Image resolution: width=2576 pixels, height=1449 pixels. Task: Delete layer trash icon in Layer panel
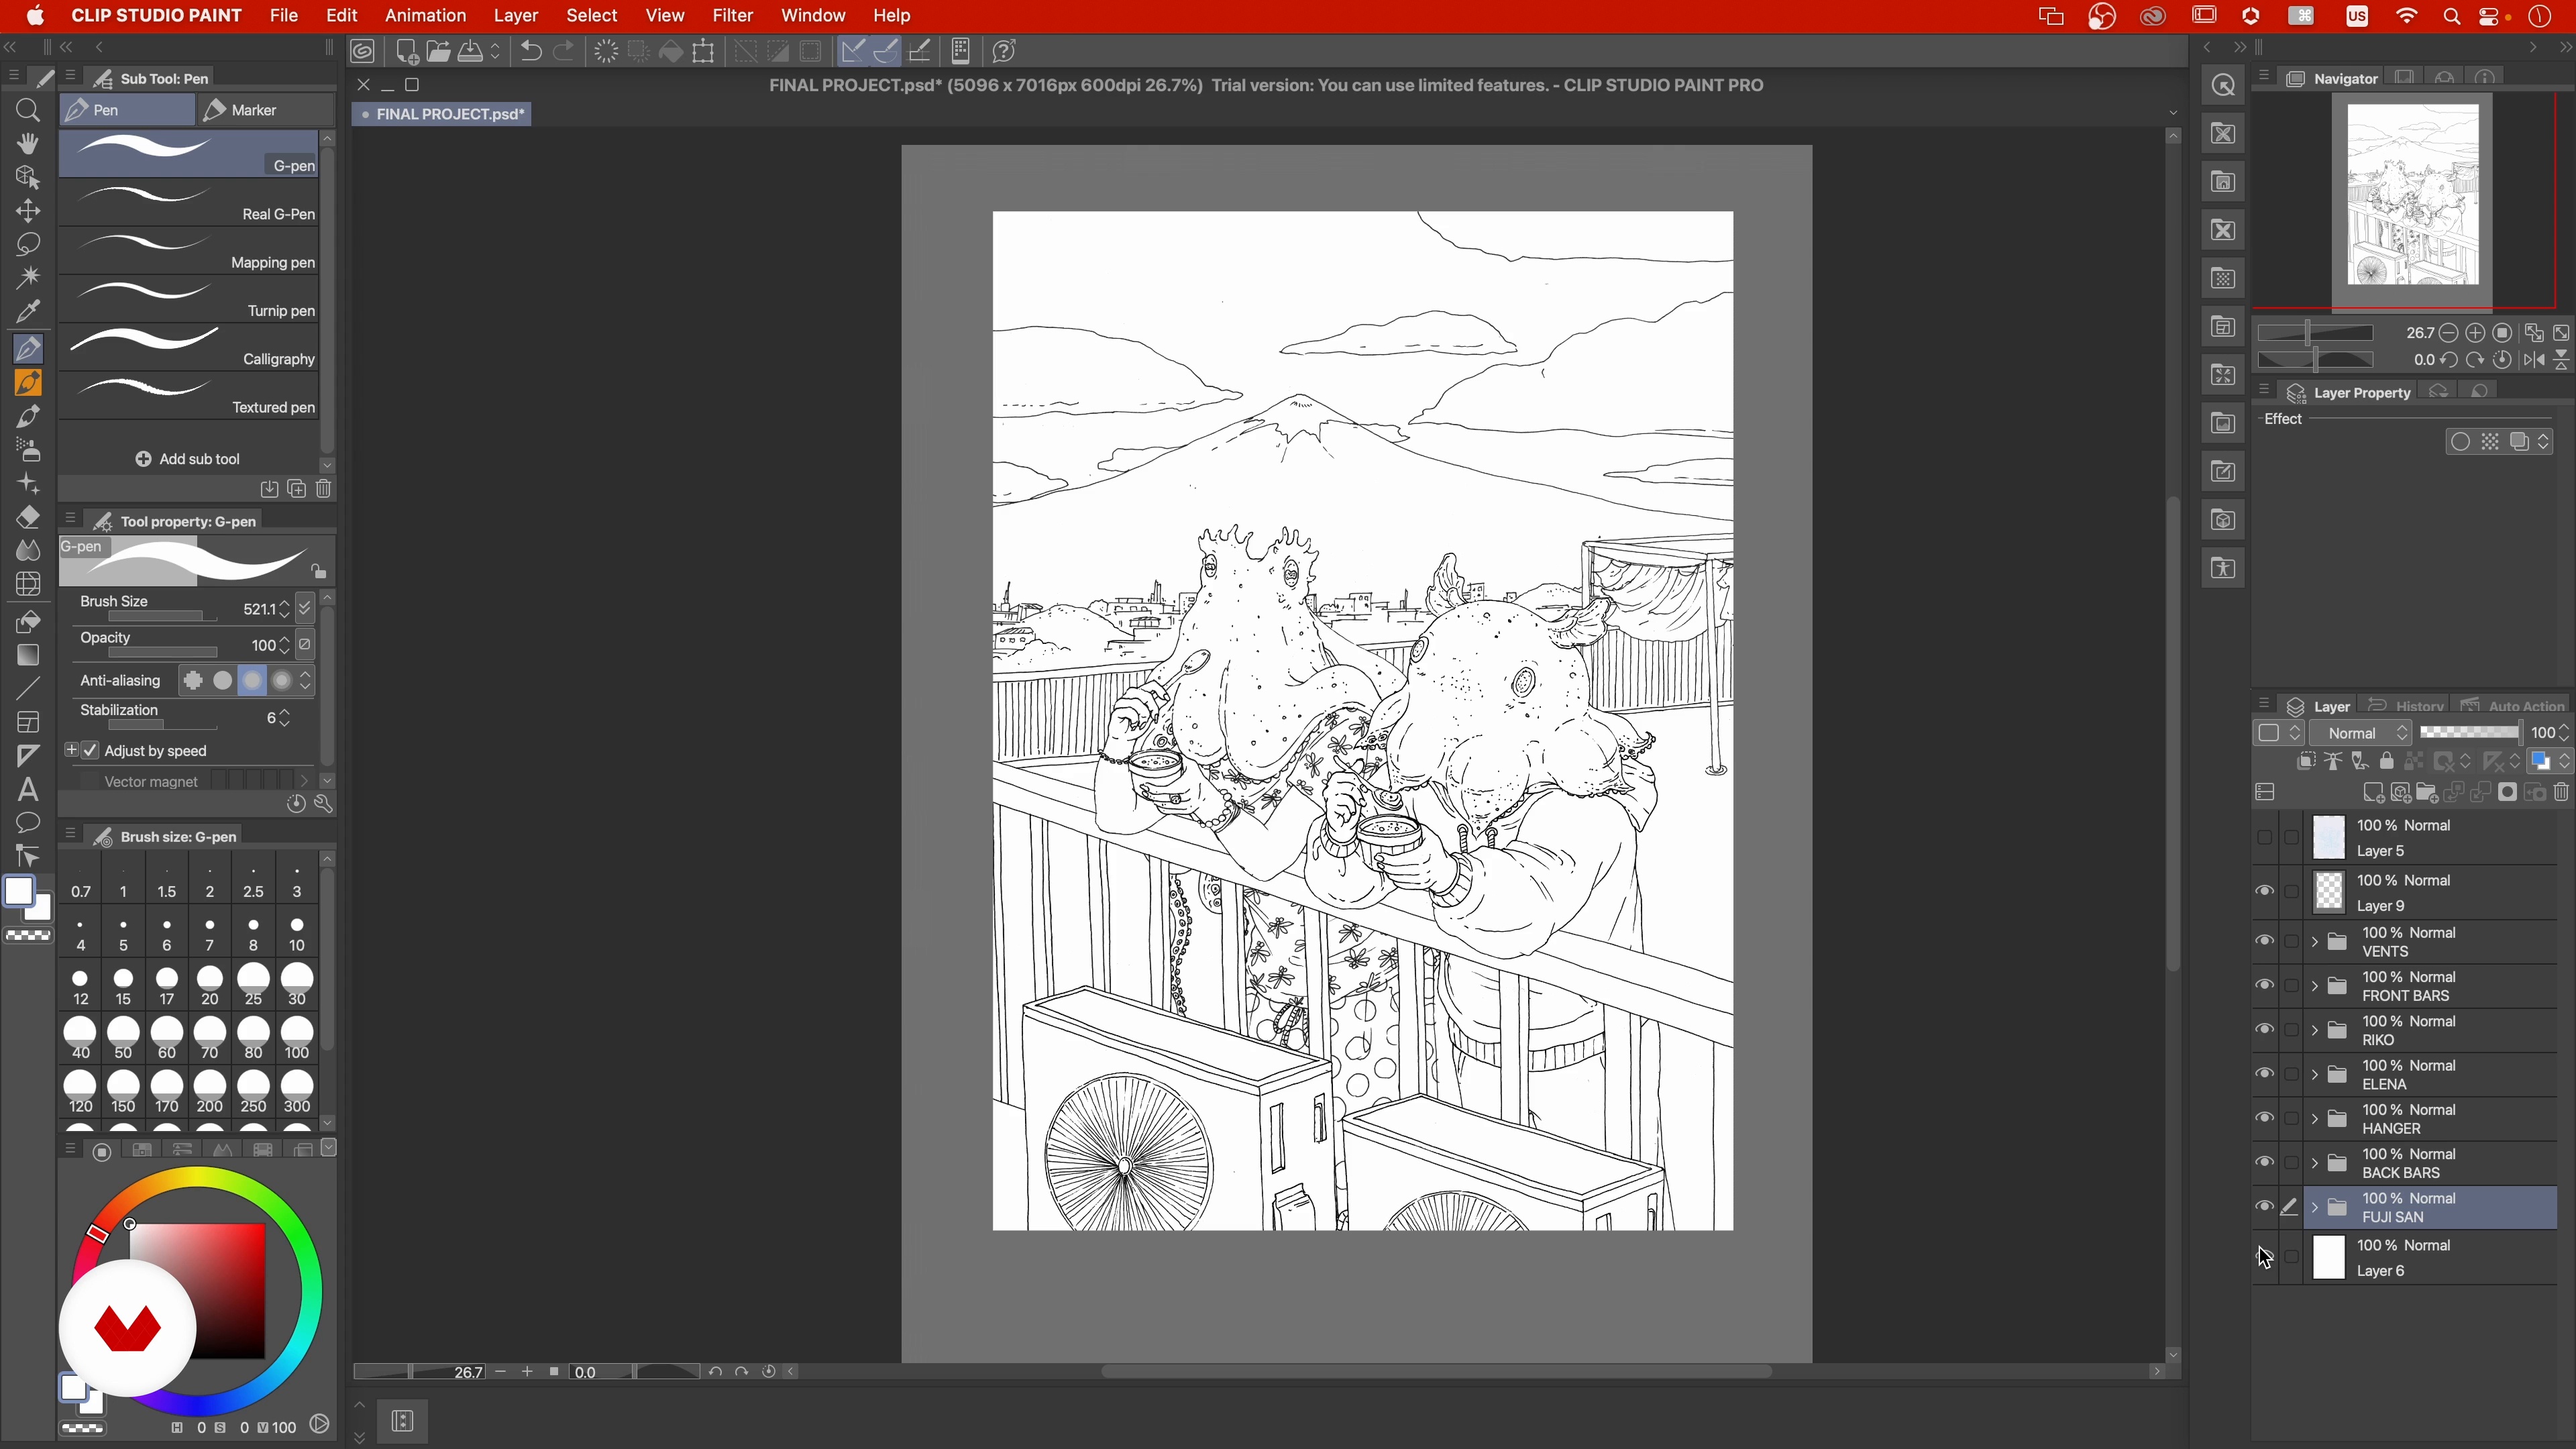tap(2561, 793)
